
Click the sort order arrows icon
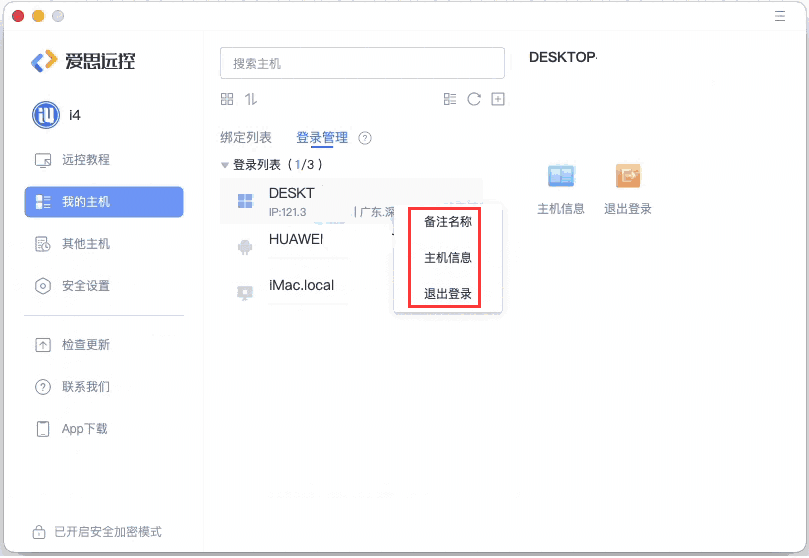pyautogui.click(x=251, y=99)
